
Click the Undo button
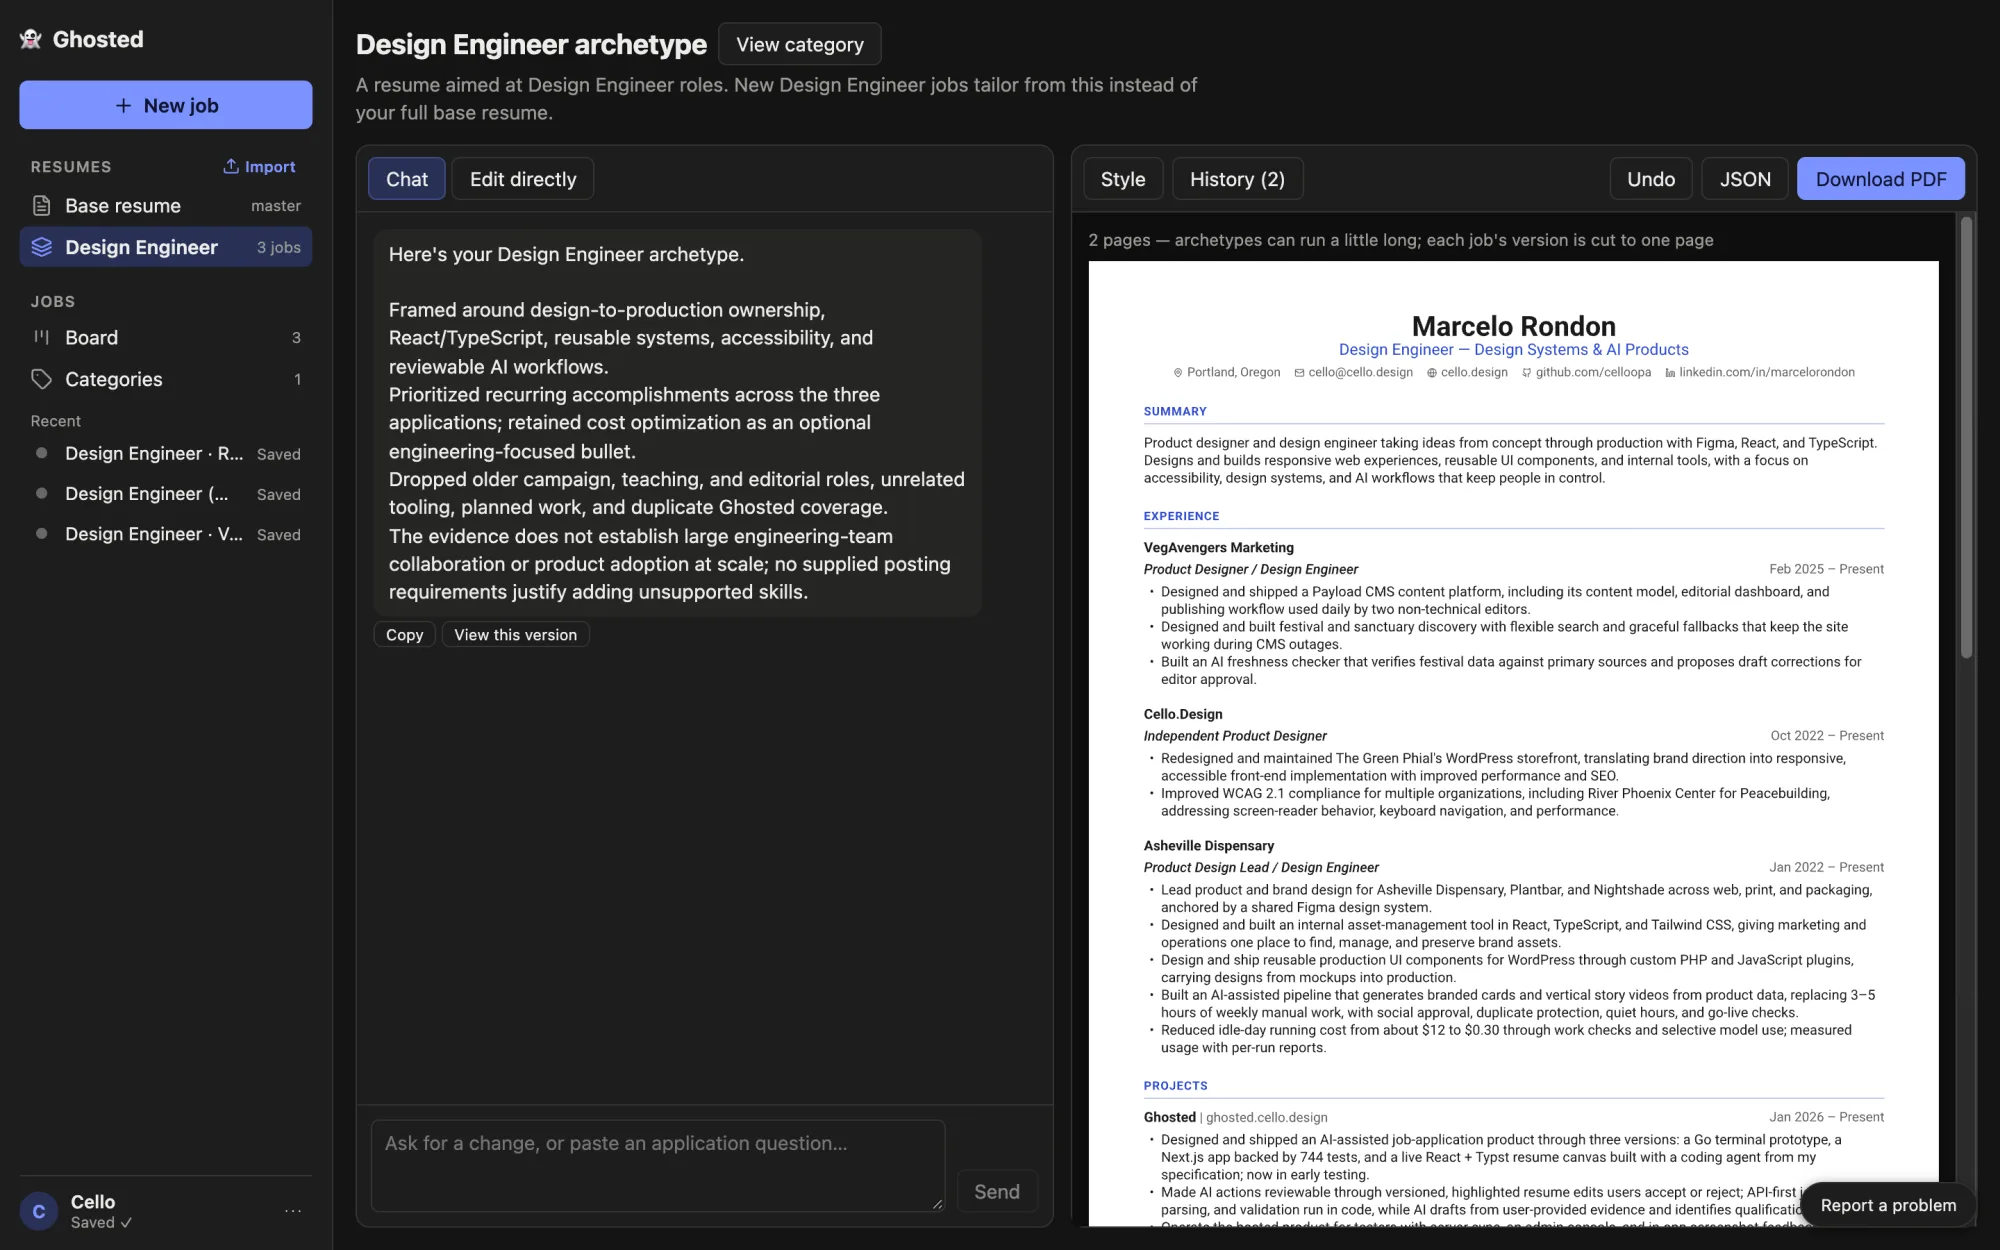point(1651,179)
